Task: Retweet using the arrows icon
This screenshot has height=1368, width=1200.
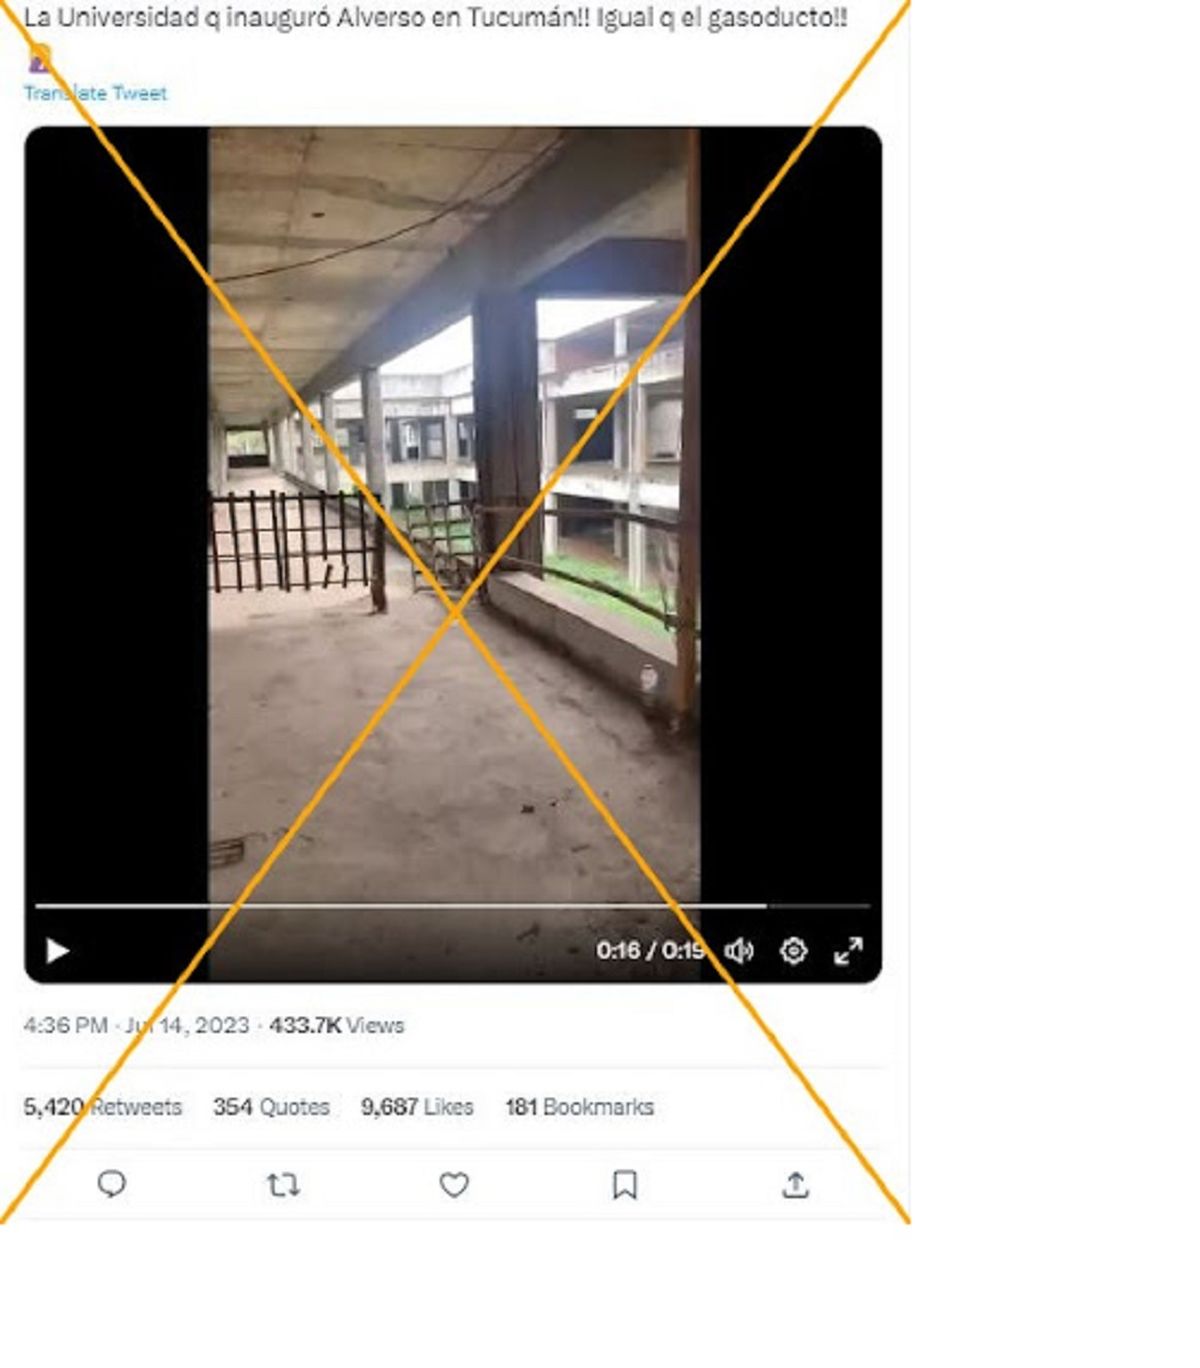Action: pyautogui.click(x=283, y=1185)
